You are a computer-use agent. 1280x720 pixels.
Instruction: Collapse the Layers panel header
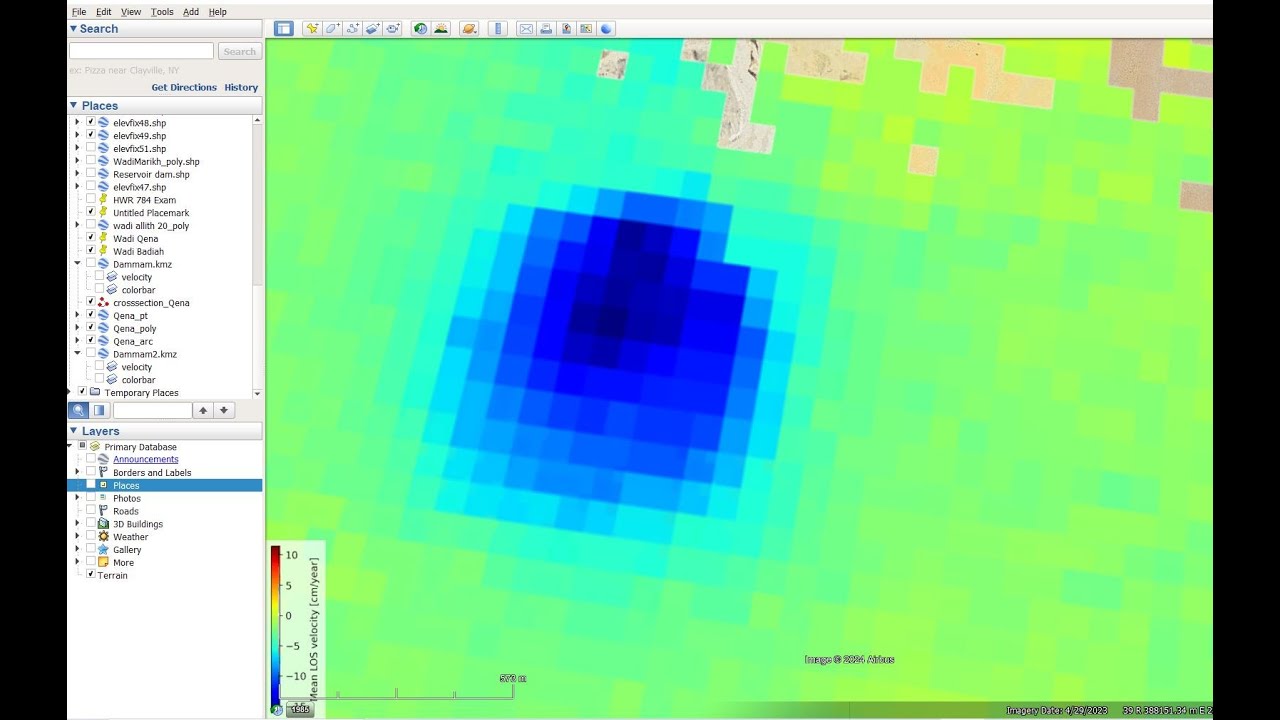point(165,431)
